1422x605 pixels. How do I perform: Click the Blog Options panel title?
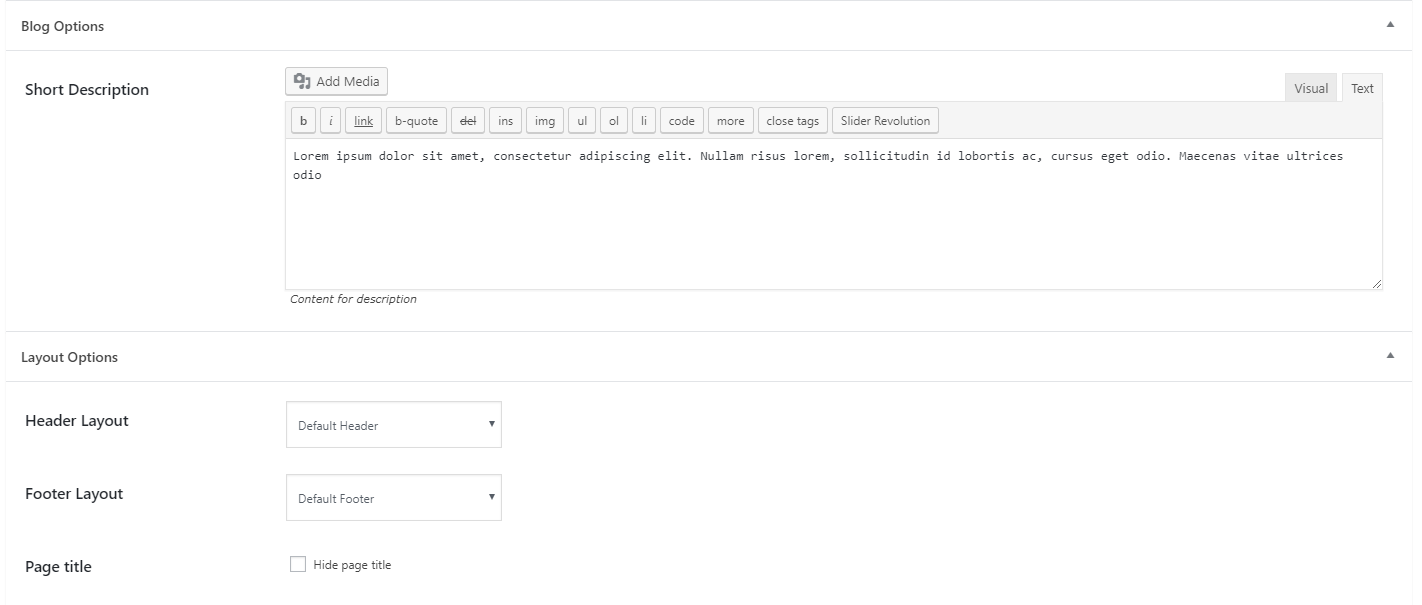(62, 26)
